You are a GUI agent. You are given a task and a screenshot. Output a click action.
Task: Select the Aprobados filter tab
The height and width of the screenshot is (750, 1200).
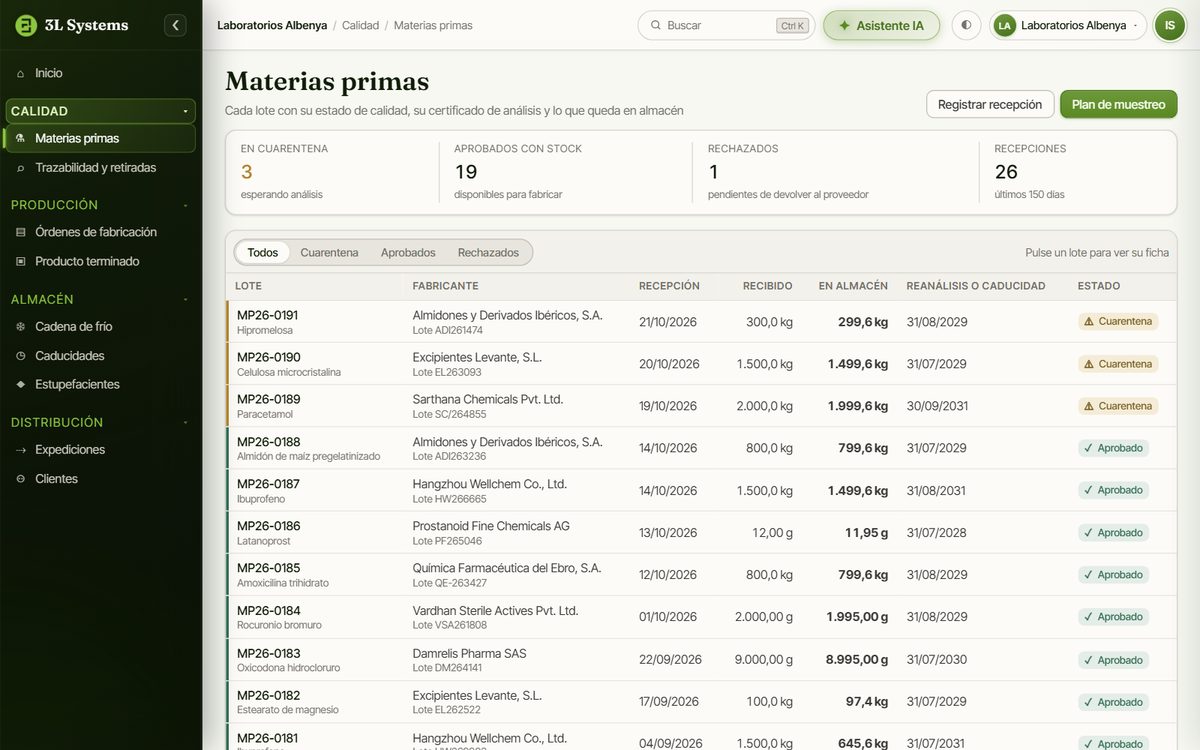coord(408,253)
